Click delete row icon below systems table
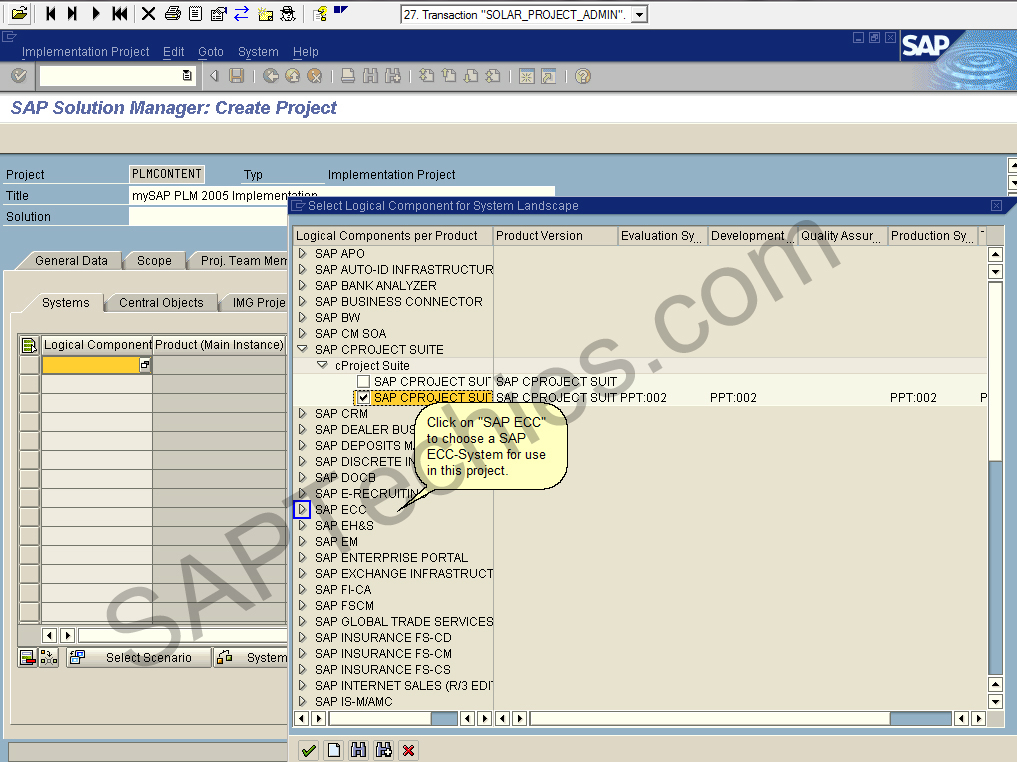Image resolution: width=1017 pixels, height=762 pixels. coord(27,658)
